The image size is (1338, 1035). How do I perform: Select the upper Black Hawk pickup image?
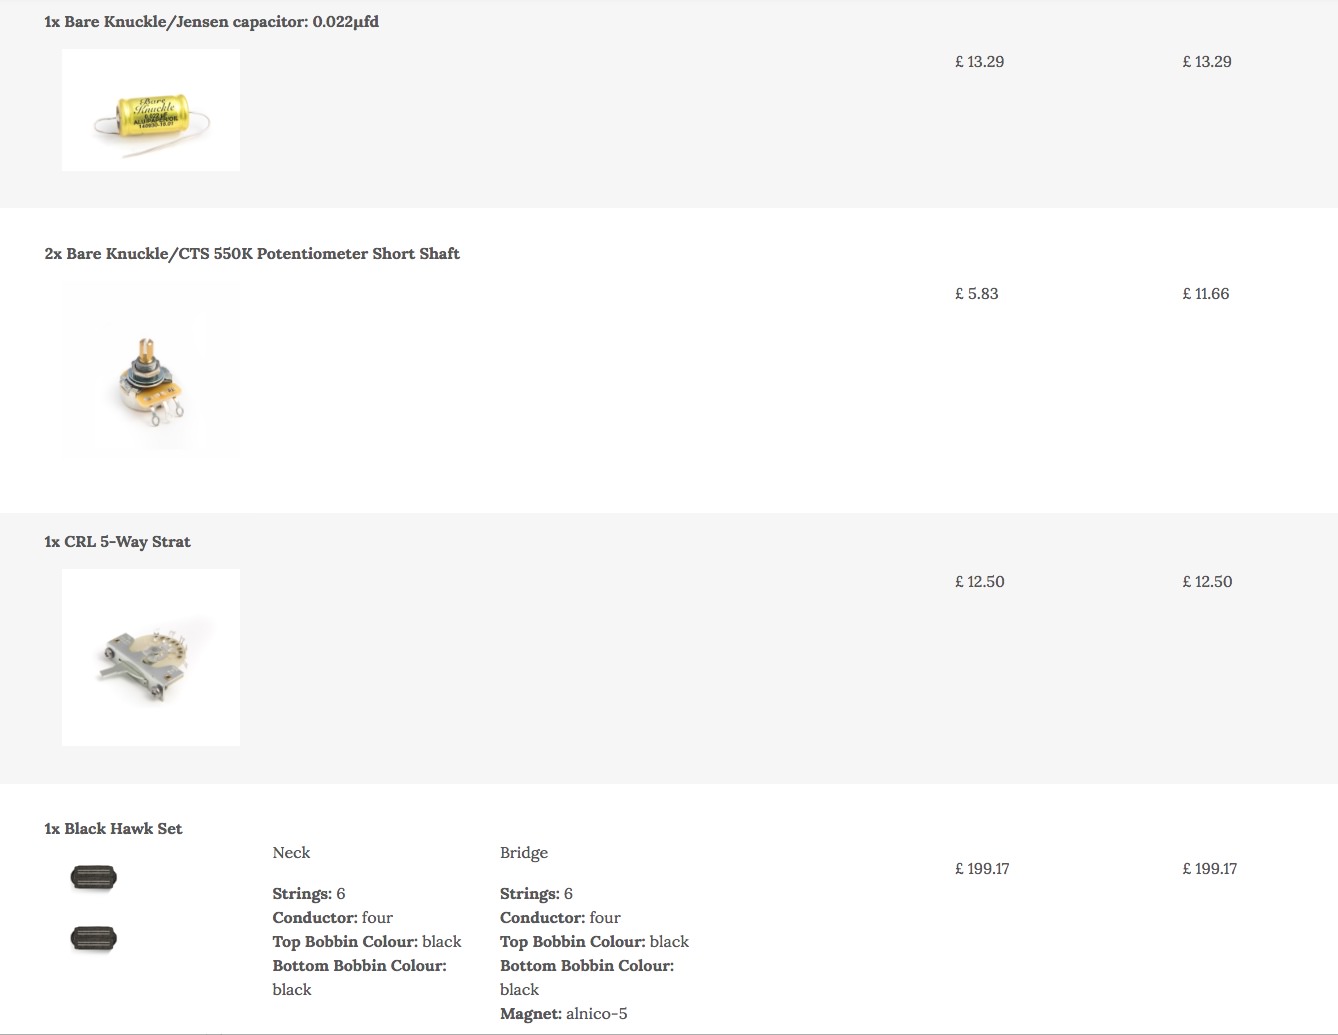pyautogui.click(x=94, y=878)
